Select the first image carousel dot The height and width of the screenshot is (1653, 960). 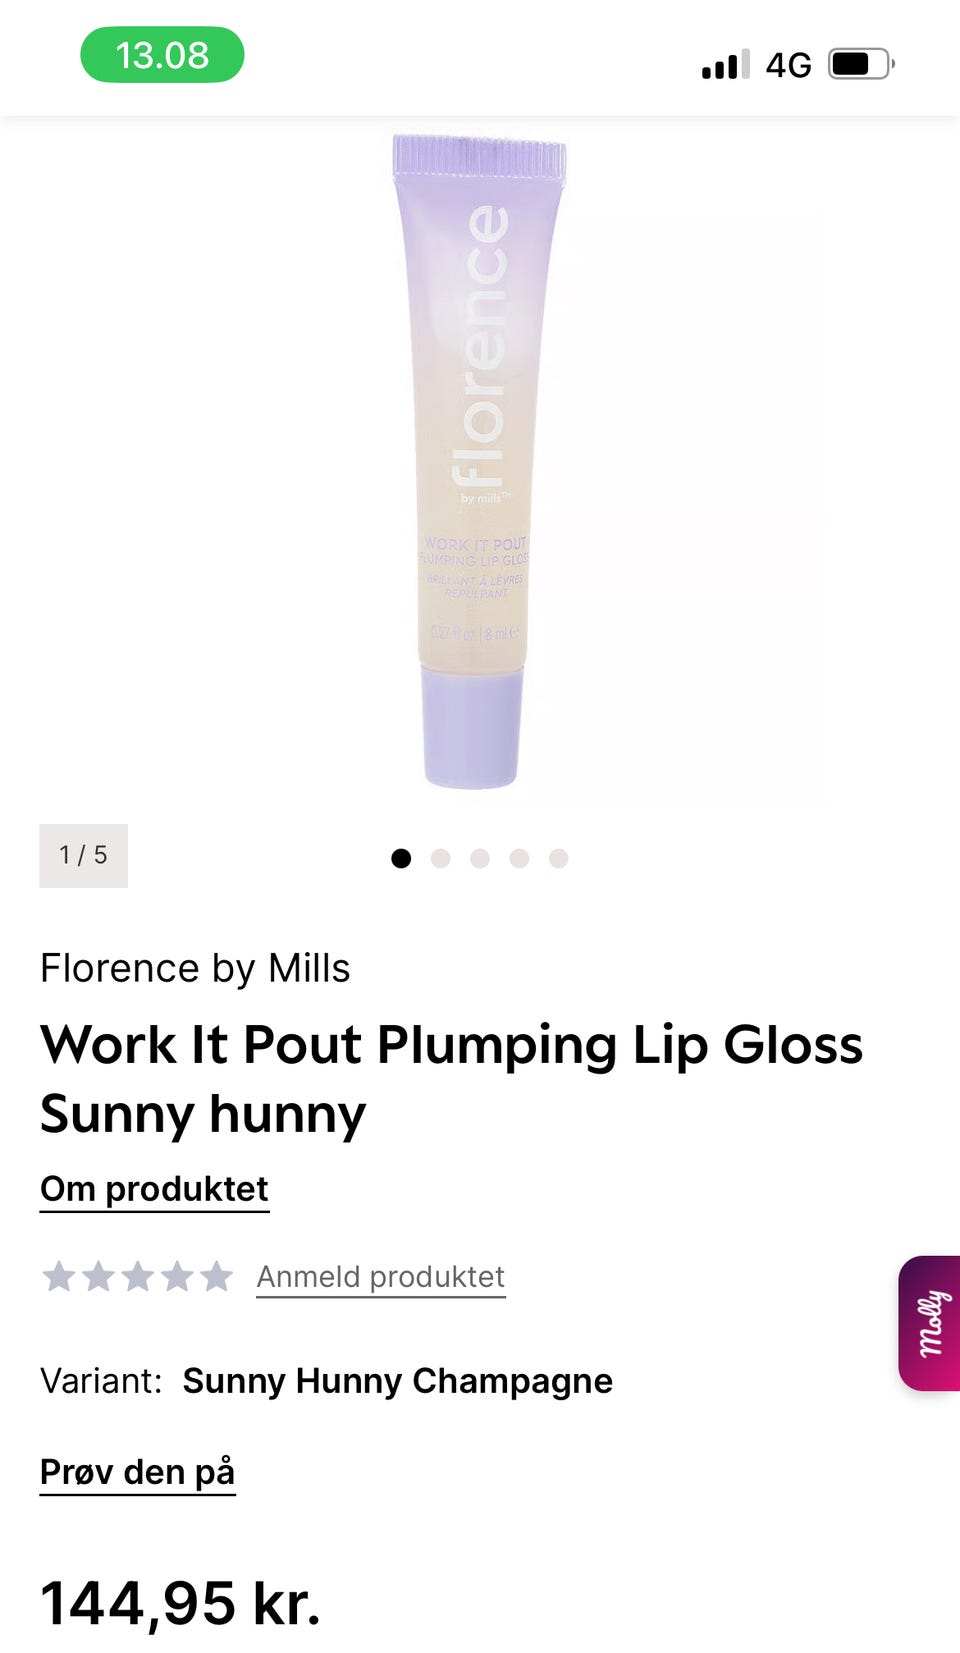tap(401, 858)
